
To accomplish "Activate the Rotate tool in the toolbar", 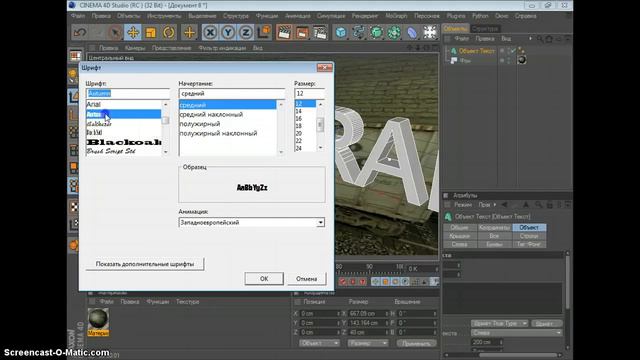I will click(x=169, y=32).
